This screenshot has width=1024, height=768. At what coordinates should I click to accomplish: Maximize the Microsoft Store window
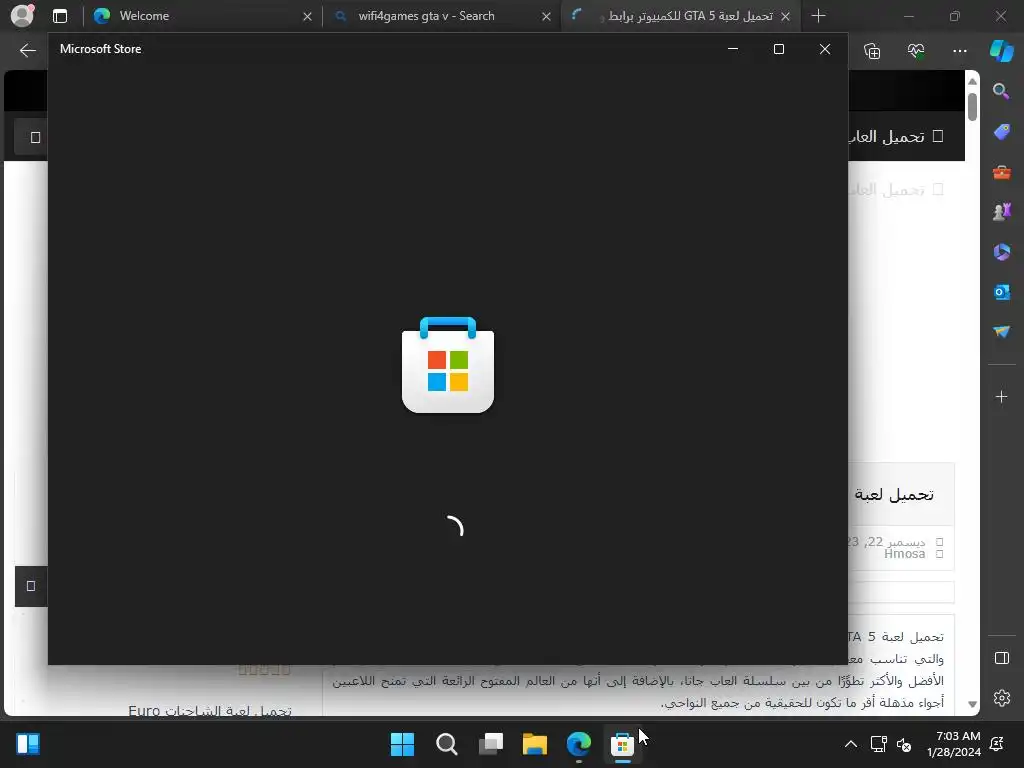click(x=778, y=49)
